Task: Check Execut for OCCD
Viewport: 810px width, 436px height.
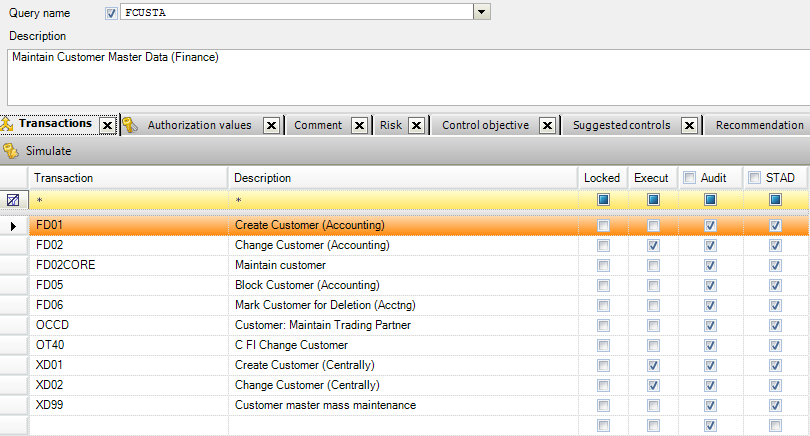Action: pyautogui.click(x=653, y=326)
